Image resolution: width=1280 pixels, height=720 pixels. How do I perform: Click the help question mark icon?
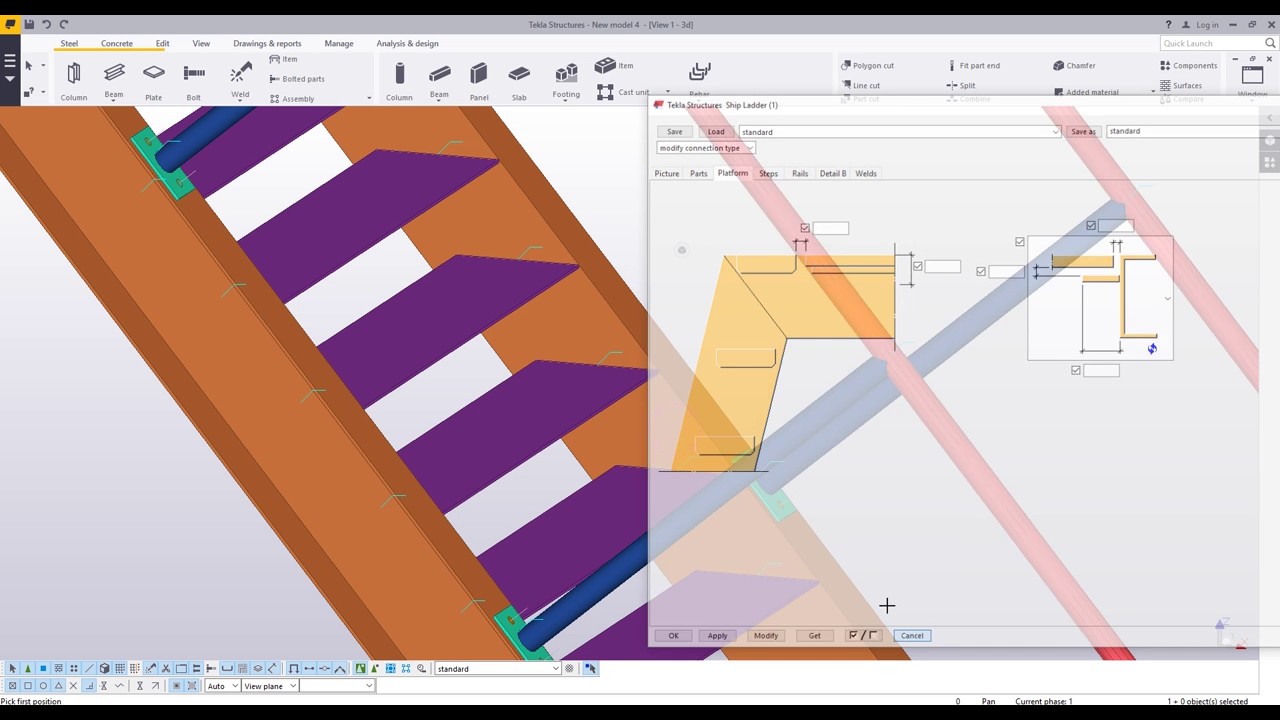[x=1169, y=24]
